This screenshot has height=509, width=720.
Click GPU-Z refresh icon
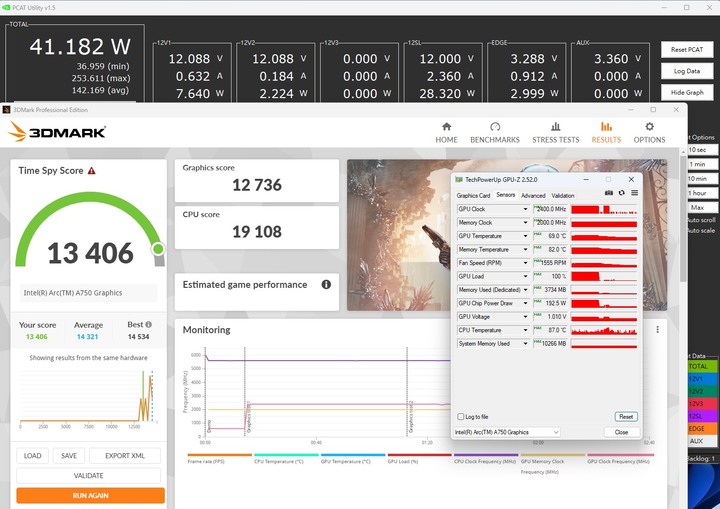tap(622, 193)
